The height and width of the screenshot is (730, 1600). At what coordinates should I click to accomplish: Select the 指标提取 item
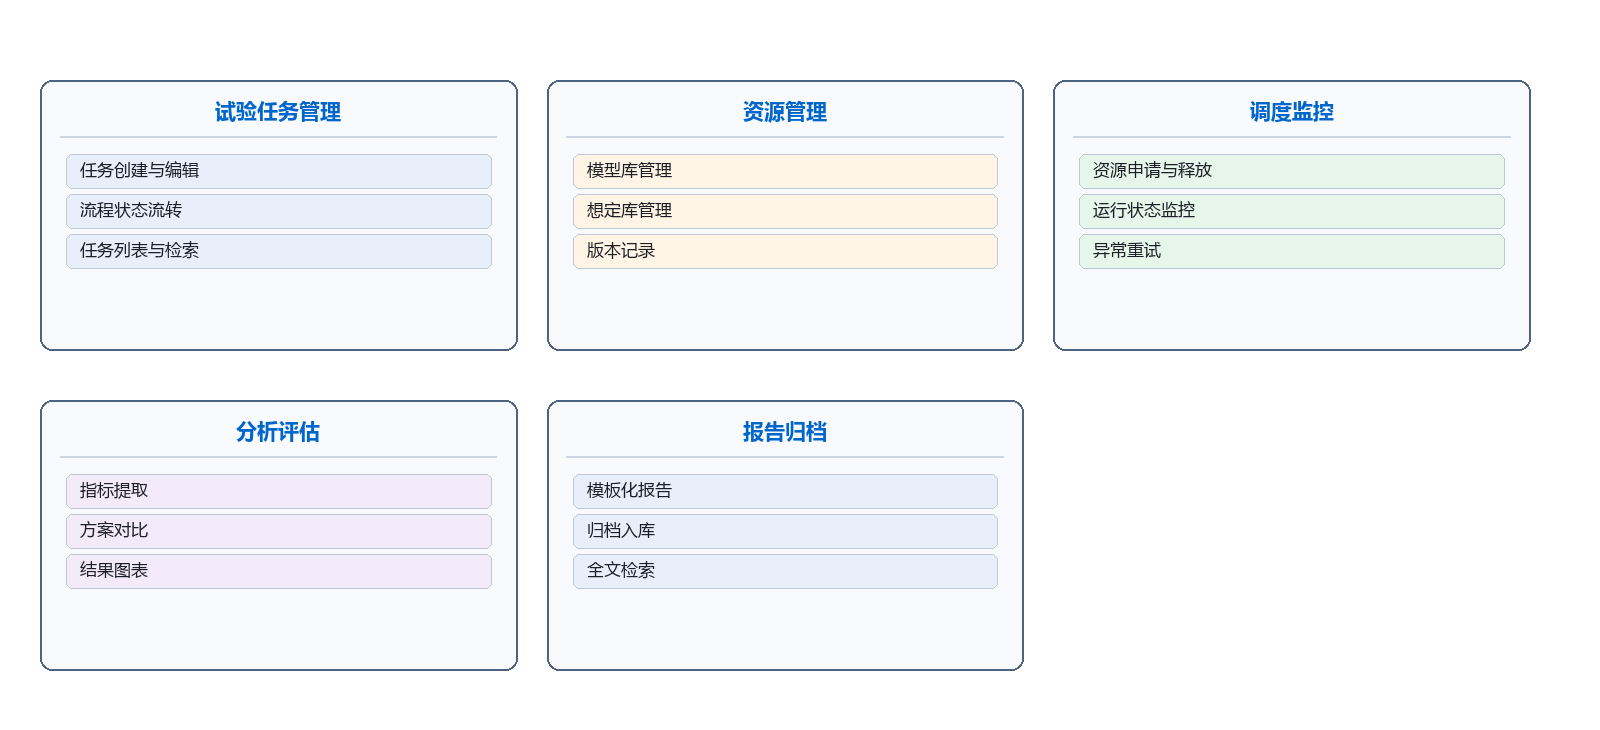(279, 491)
